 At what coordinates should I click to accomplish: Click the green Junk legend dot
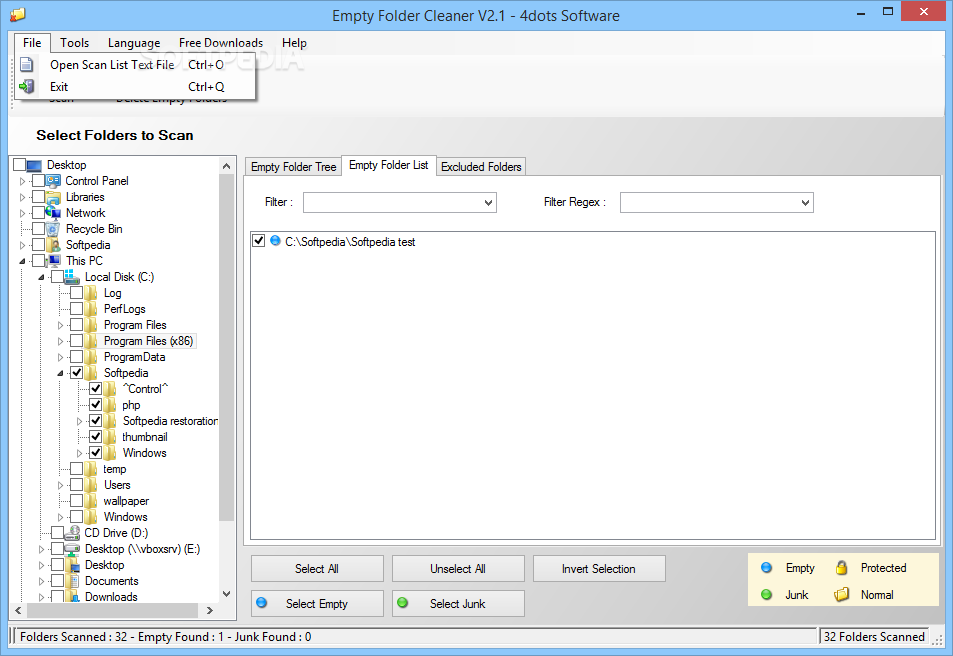click(766, 594)
